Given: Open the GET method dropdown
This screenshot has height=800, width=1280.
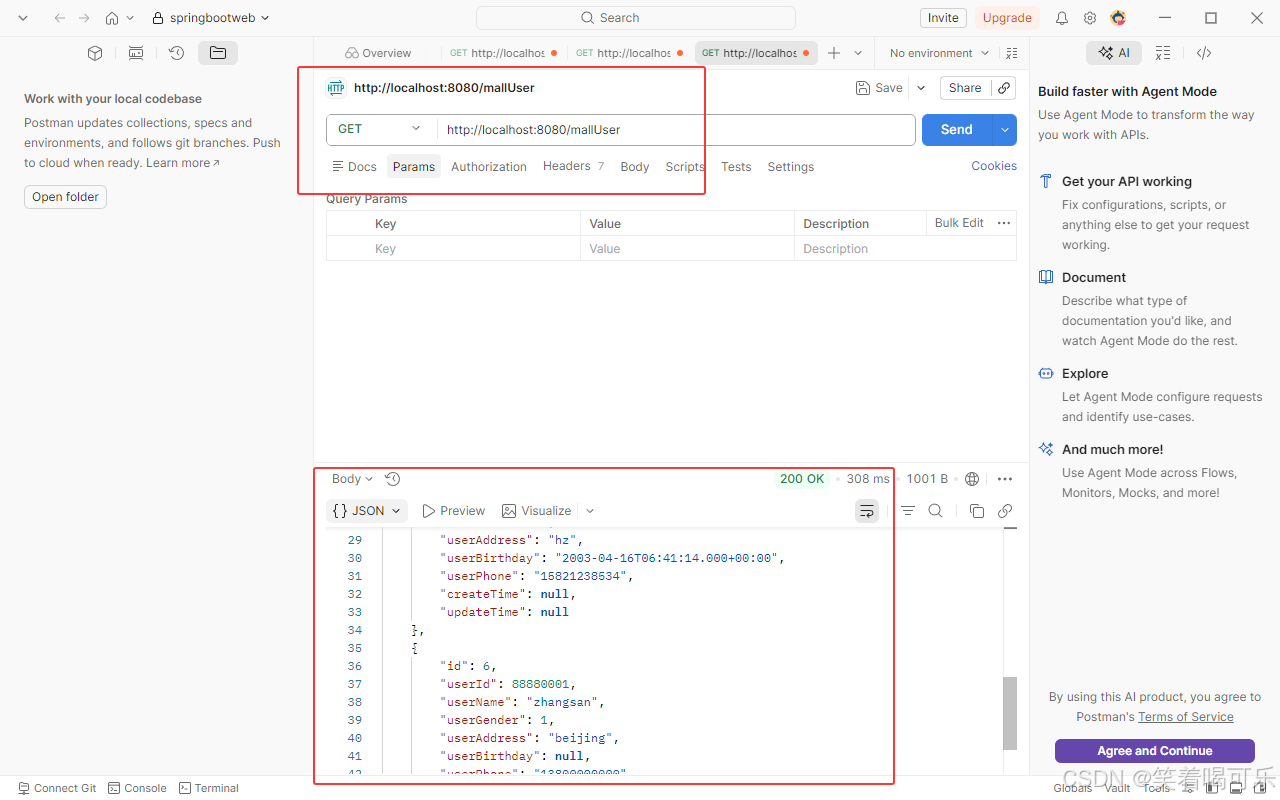Looking at the screenshot, I should (x=381, y=129).
